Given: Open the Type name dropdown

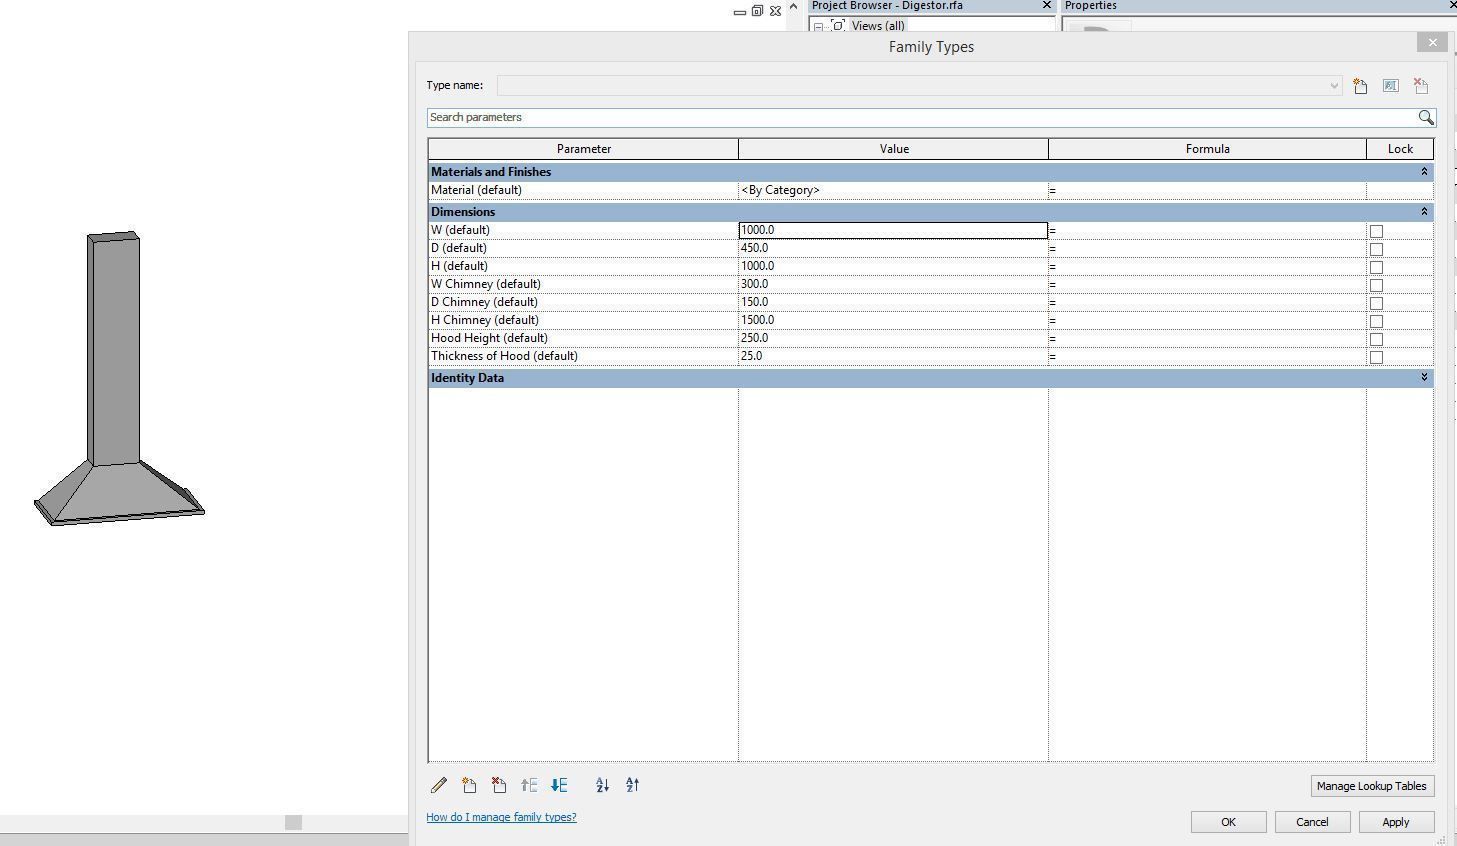Looking at the screenshot, I should point(1333,86).
